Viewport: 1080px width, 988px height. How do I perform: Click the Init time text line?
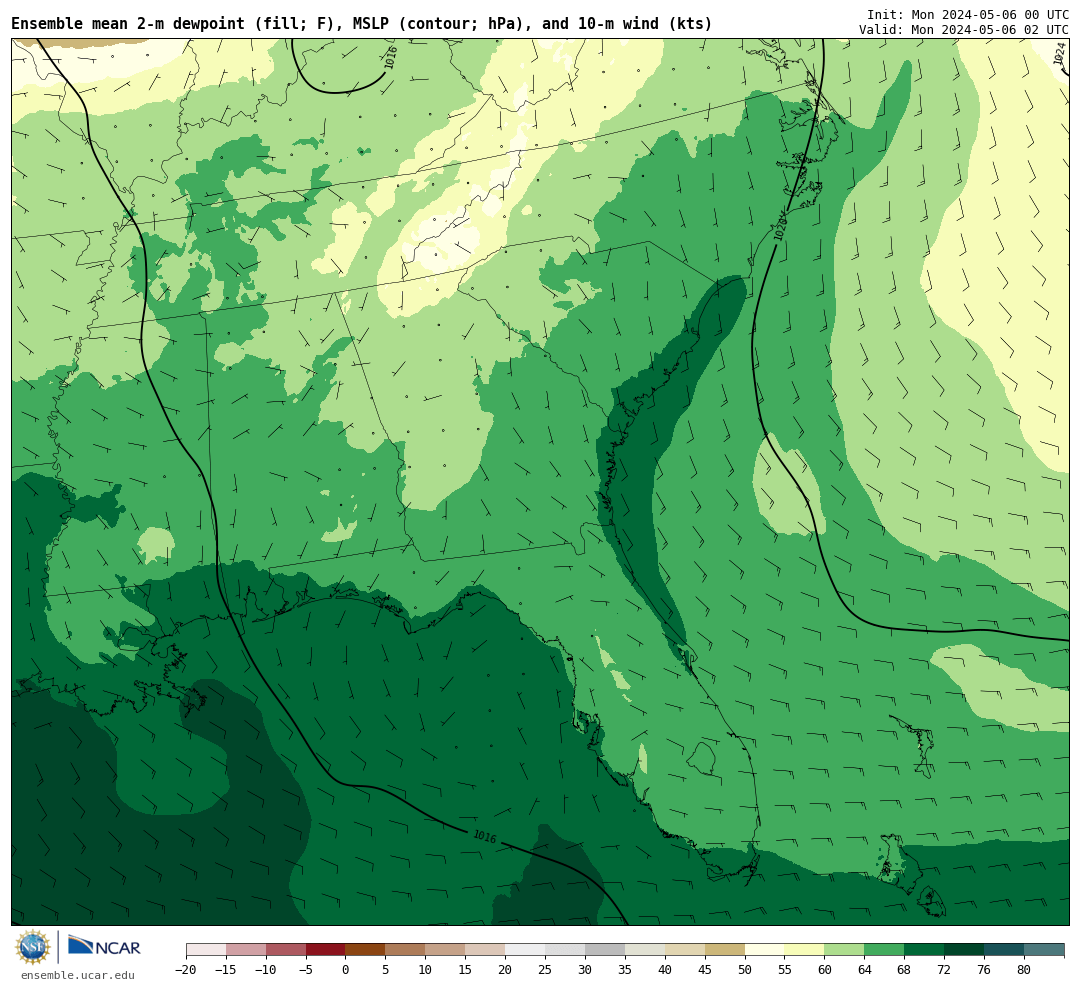click(968, 14)
